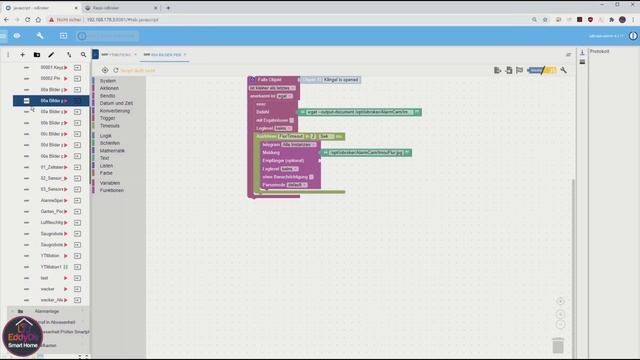
Task: Open the FlurTimeout variable dropdown
Action: (291, 136)
